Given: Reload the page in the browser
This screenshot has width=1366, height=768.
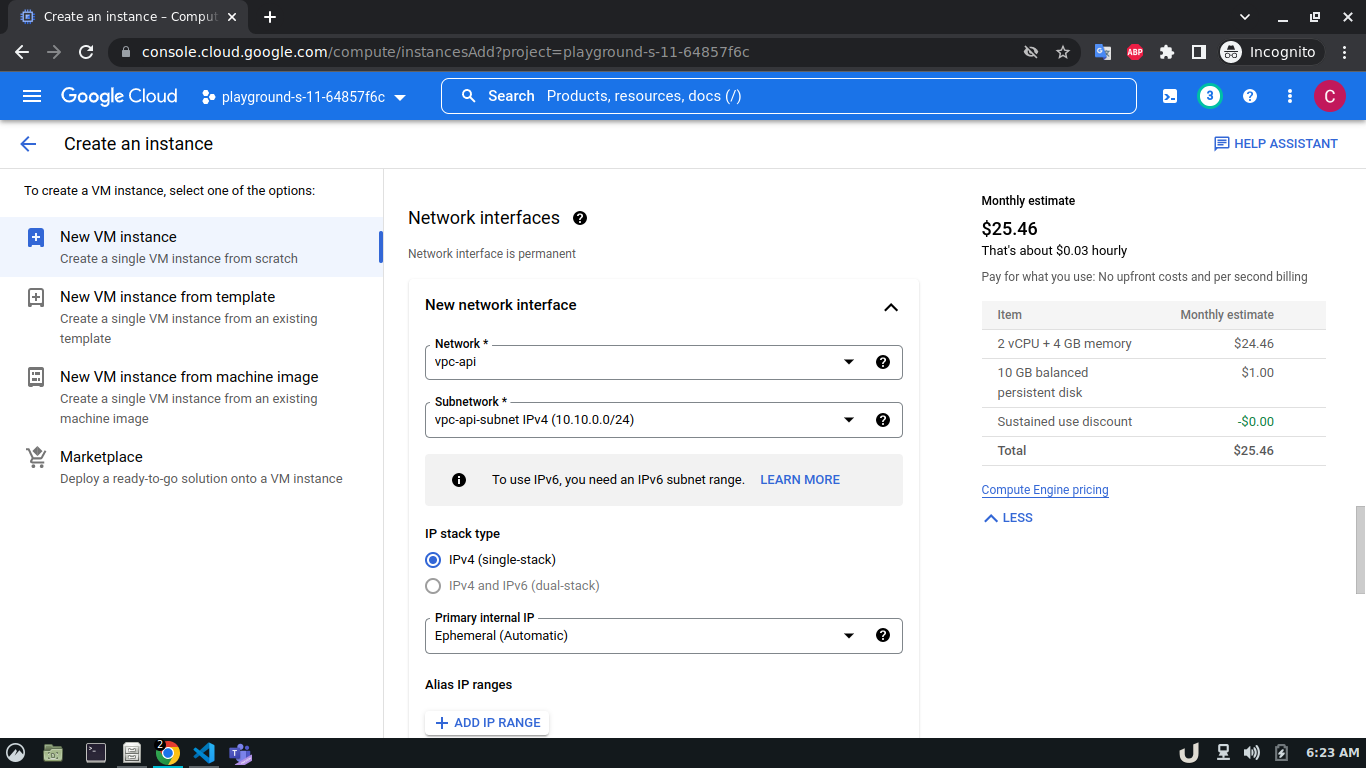Looking at the screenshot, I should [86, 52].
